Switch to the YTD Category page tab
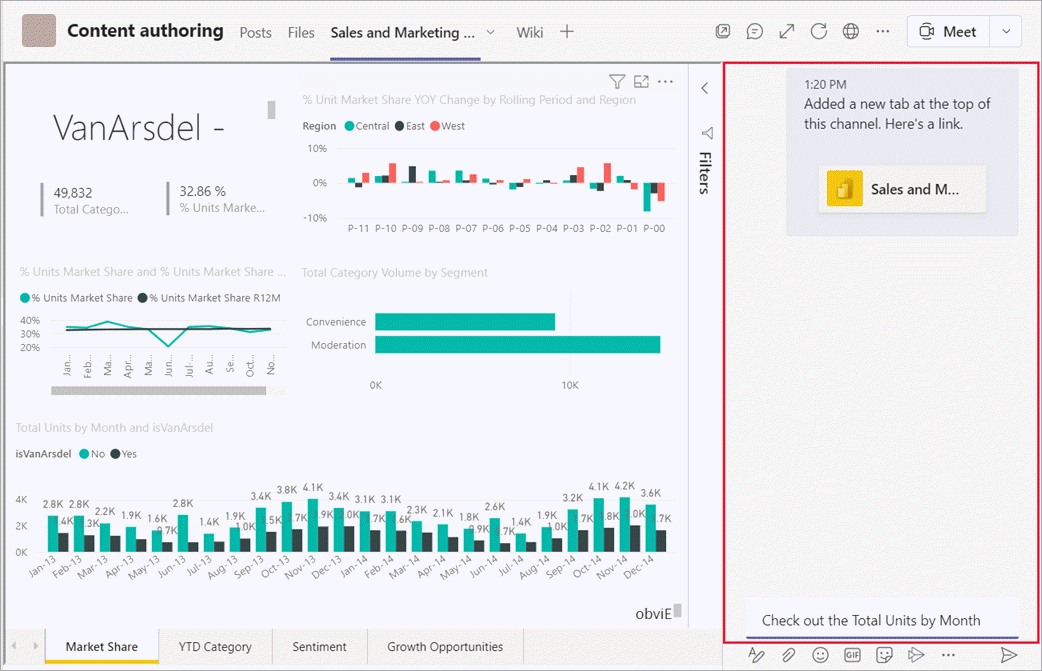Image resolution: width=1042 pixels, height=671 pixels. 215,647
